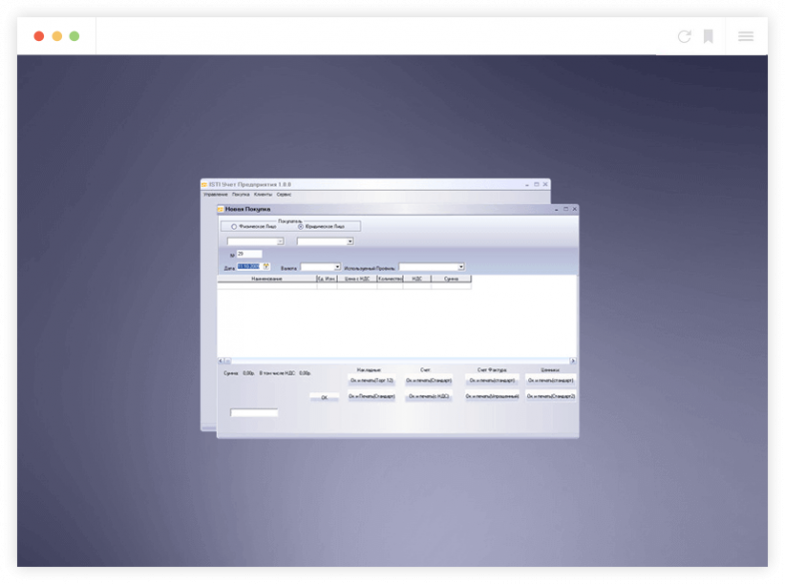
Task: Click the Новая Покупка window title icon
Action: [x=221, y=209]
